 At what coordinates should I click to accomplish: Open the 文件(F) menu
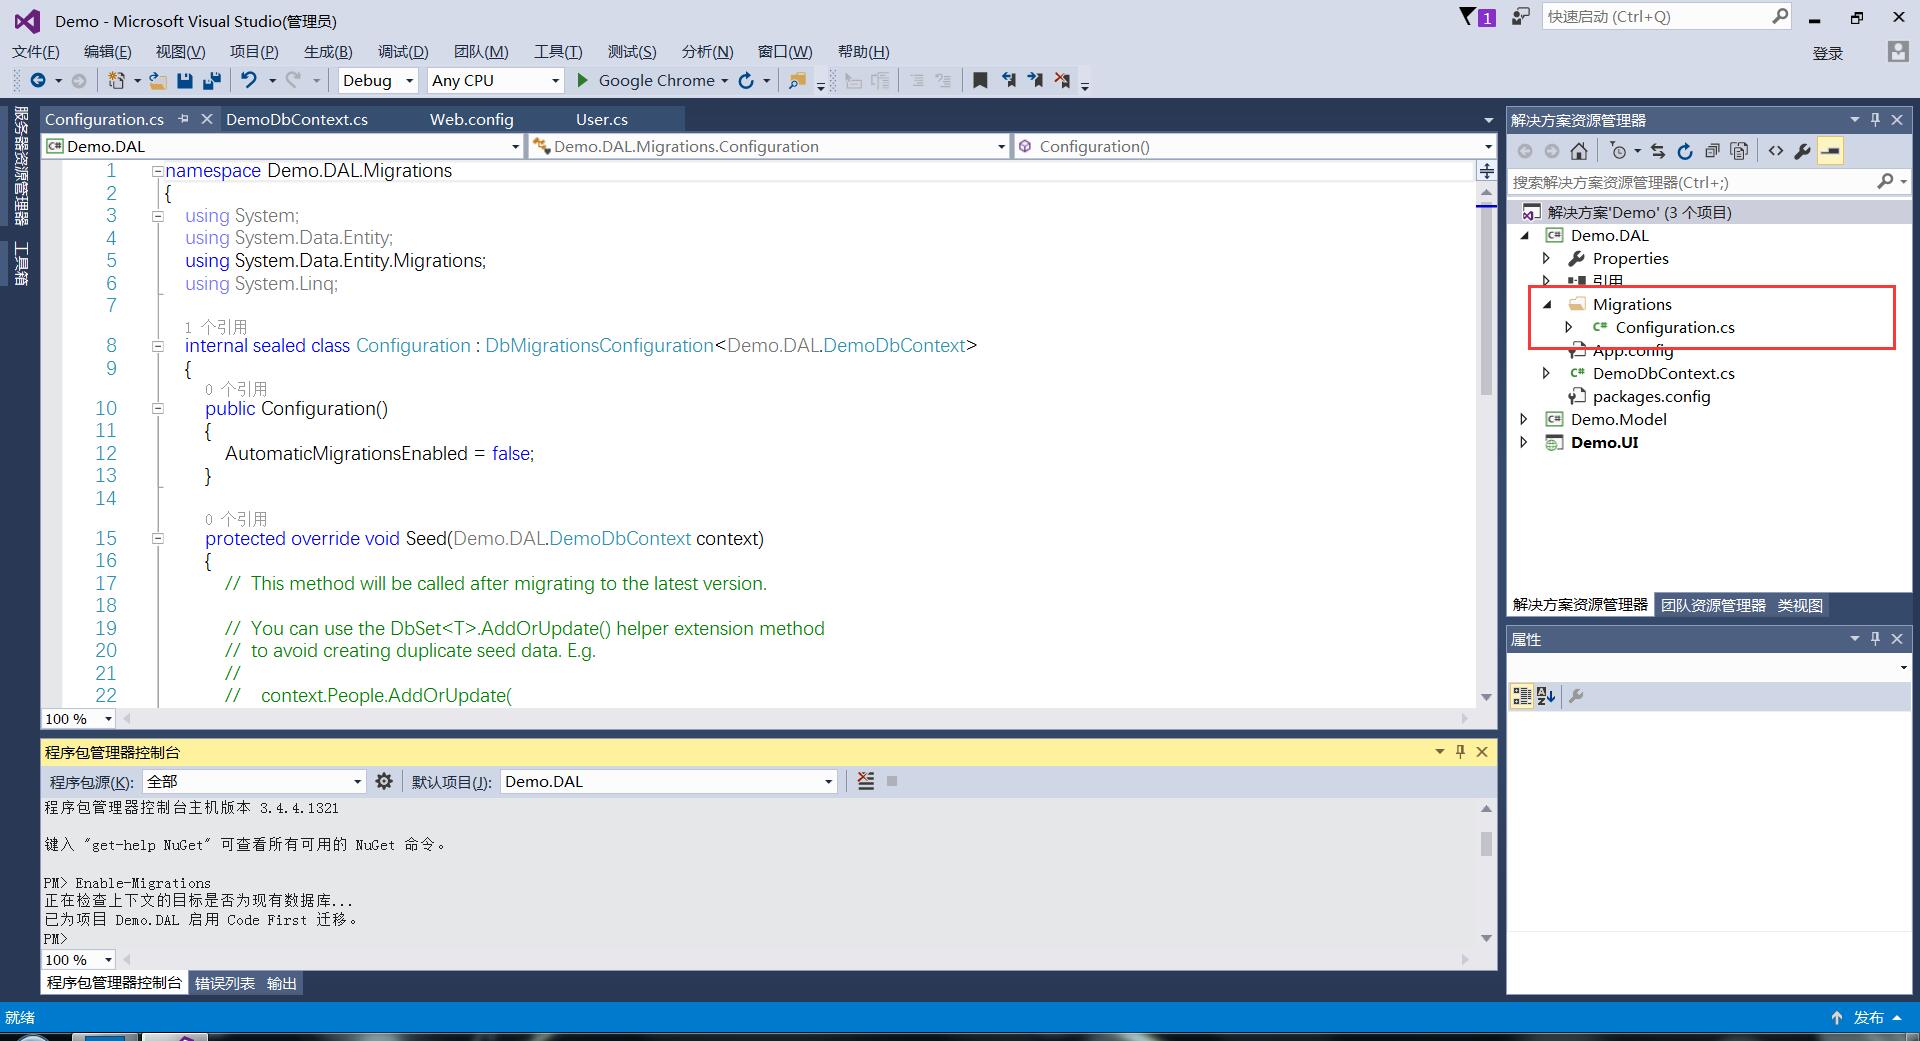[36, 52]
